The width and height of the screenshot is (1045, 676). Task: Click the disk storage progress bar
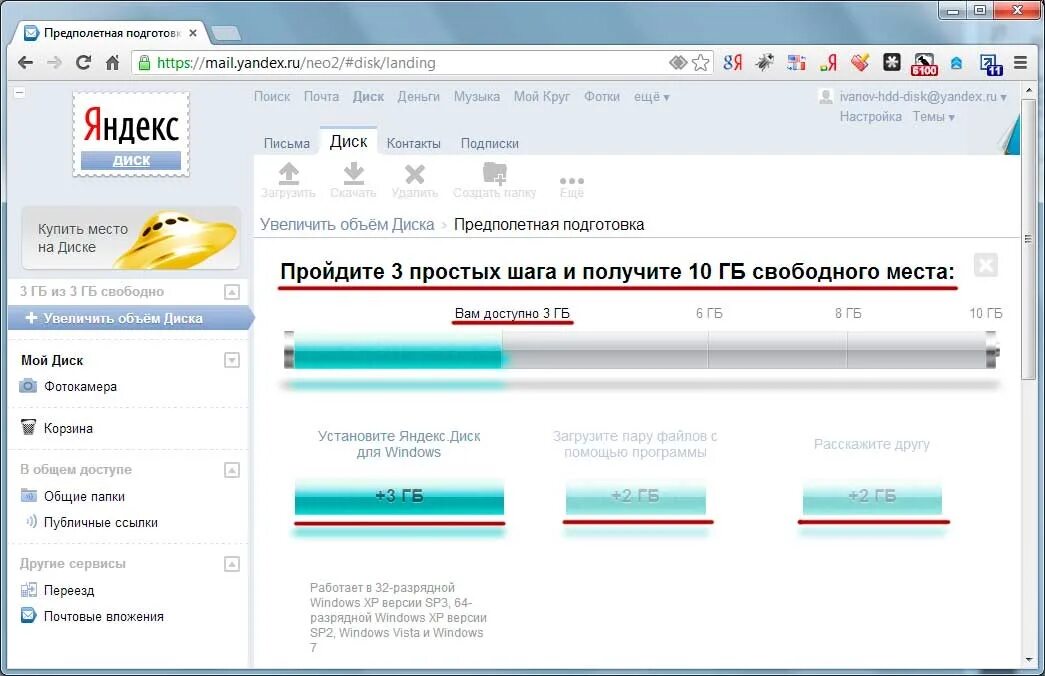click(641, 350)
